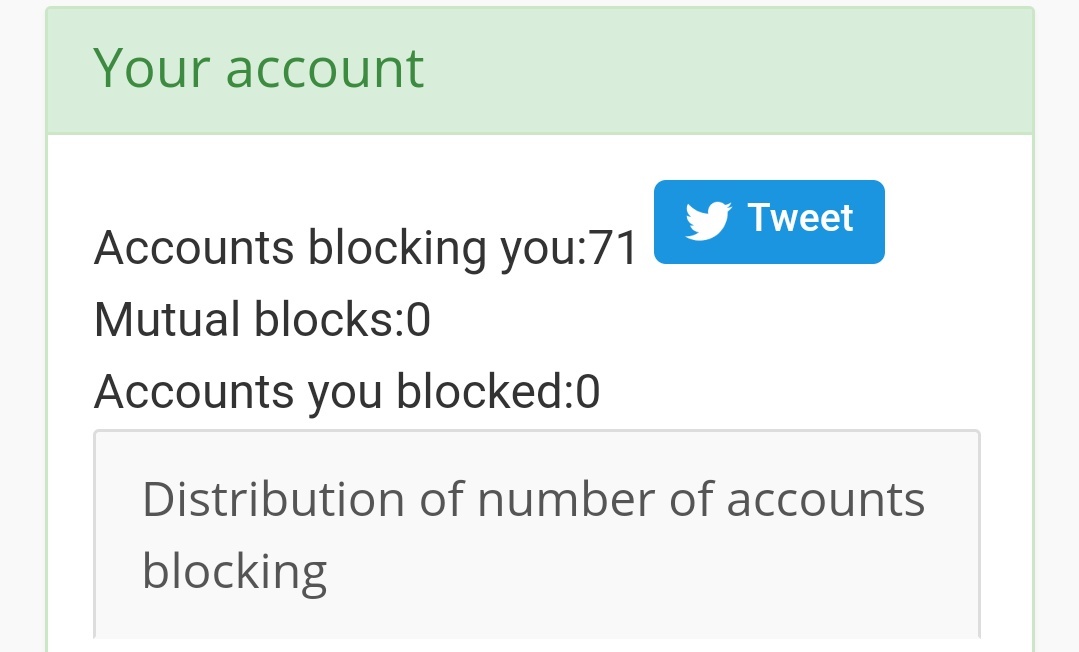Viewport: 1079px width, 652px height.
Task: Click the word "Distribution" in panel title
Action: [274, 499]
